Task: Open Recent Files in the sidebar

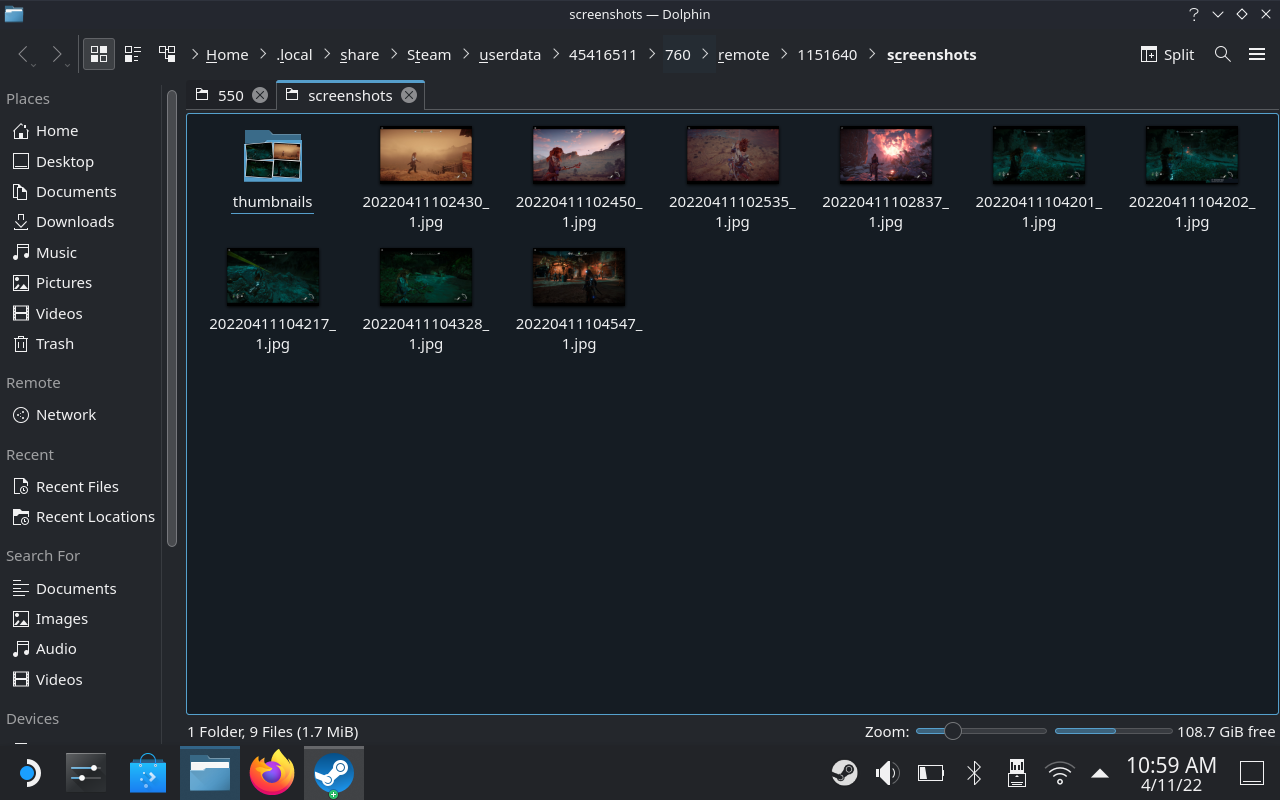Action: [77, 486]
